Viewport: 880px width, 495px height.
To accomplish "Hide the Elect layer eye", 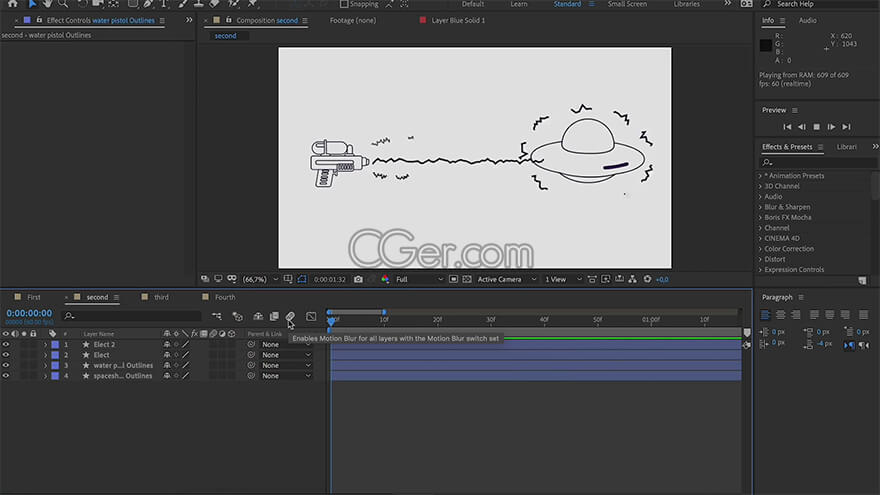I will (6, 355).
